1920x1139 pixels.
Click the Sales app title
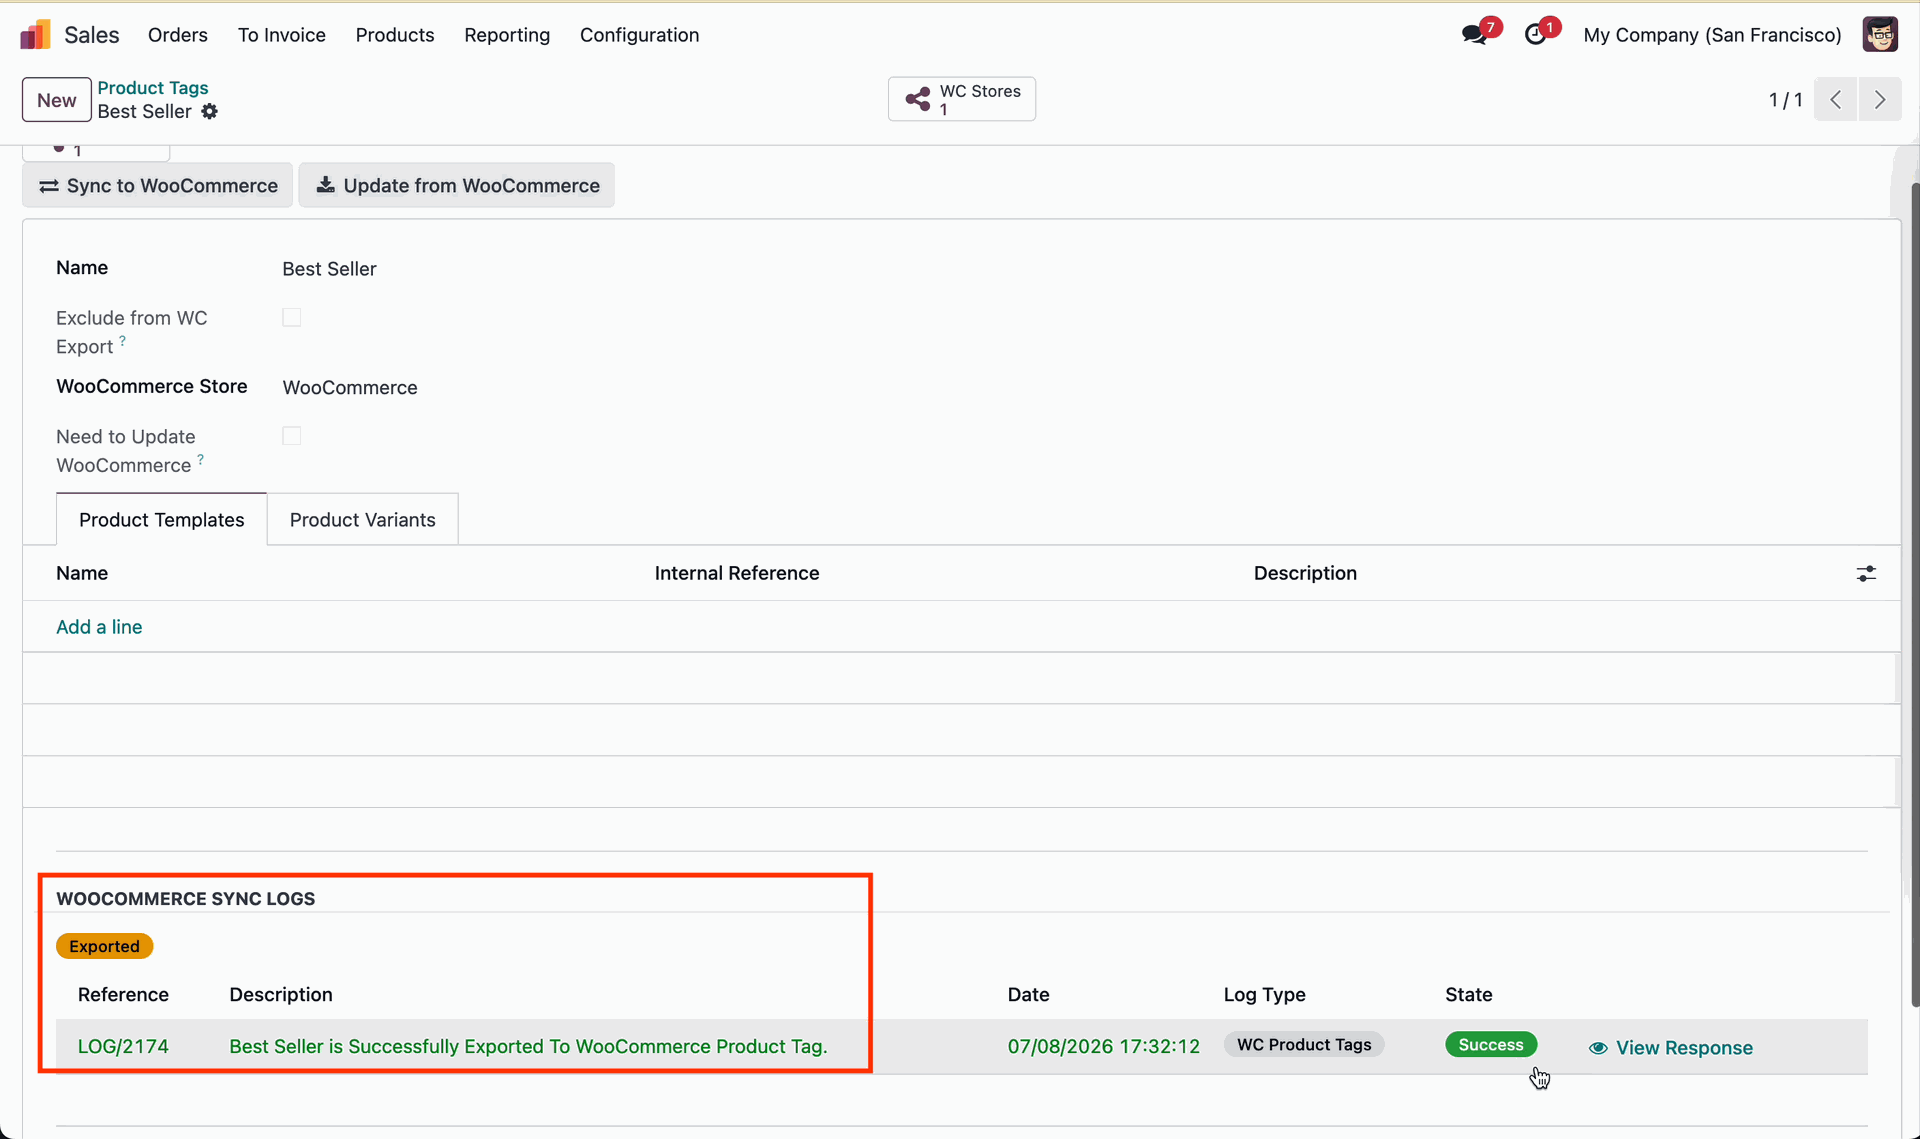point(92,35)
